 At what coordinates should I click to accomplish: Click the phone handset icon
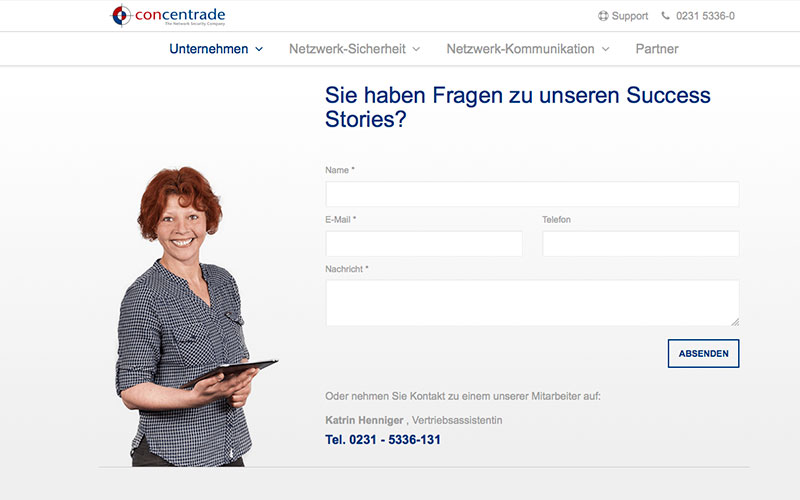pos(665,15)
